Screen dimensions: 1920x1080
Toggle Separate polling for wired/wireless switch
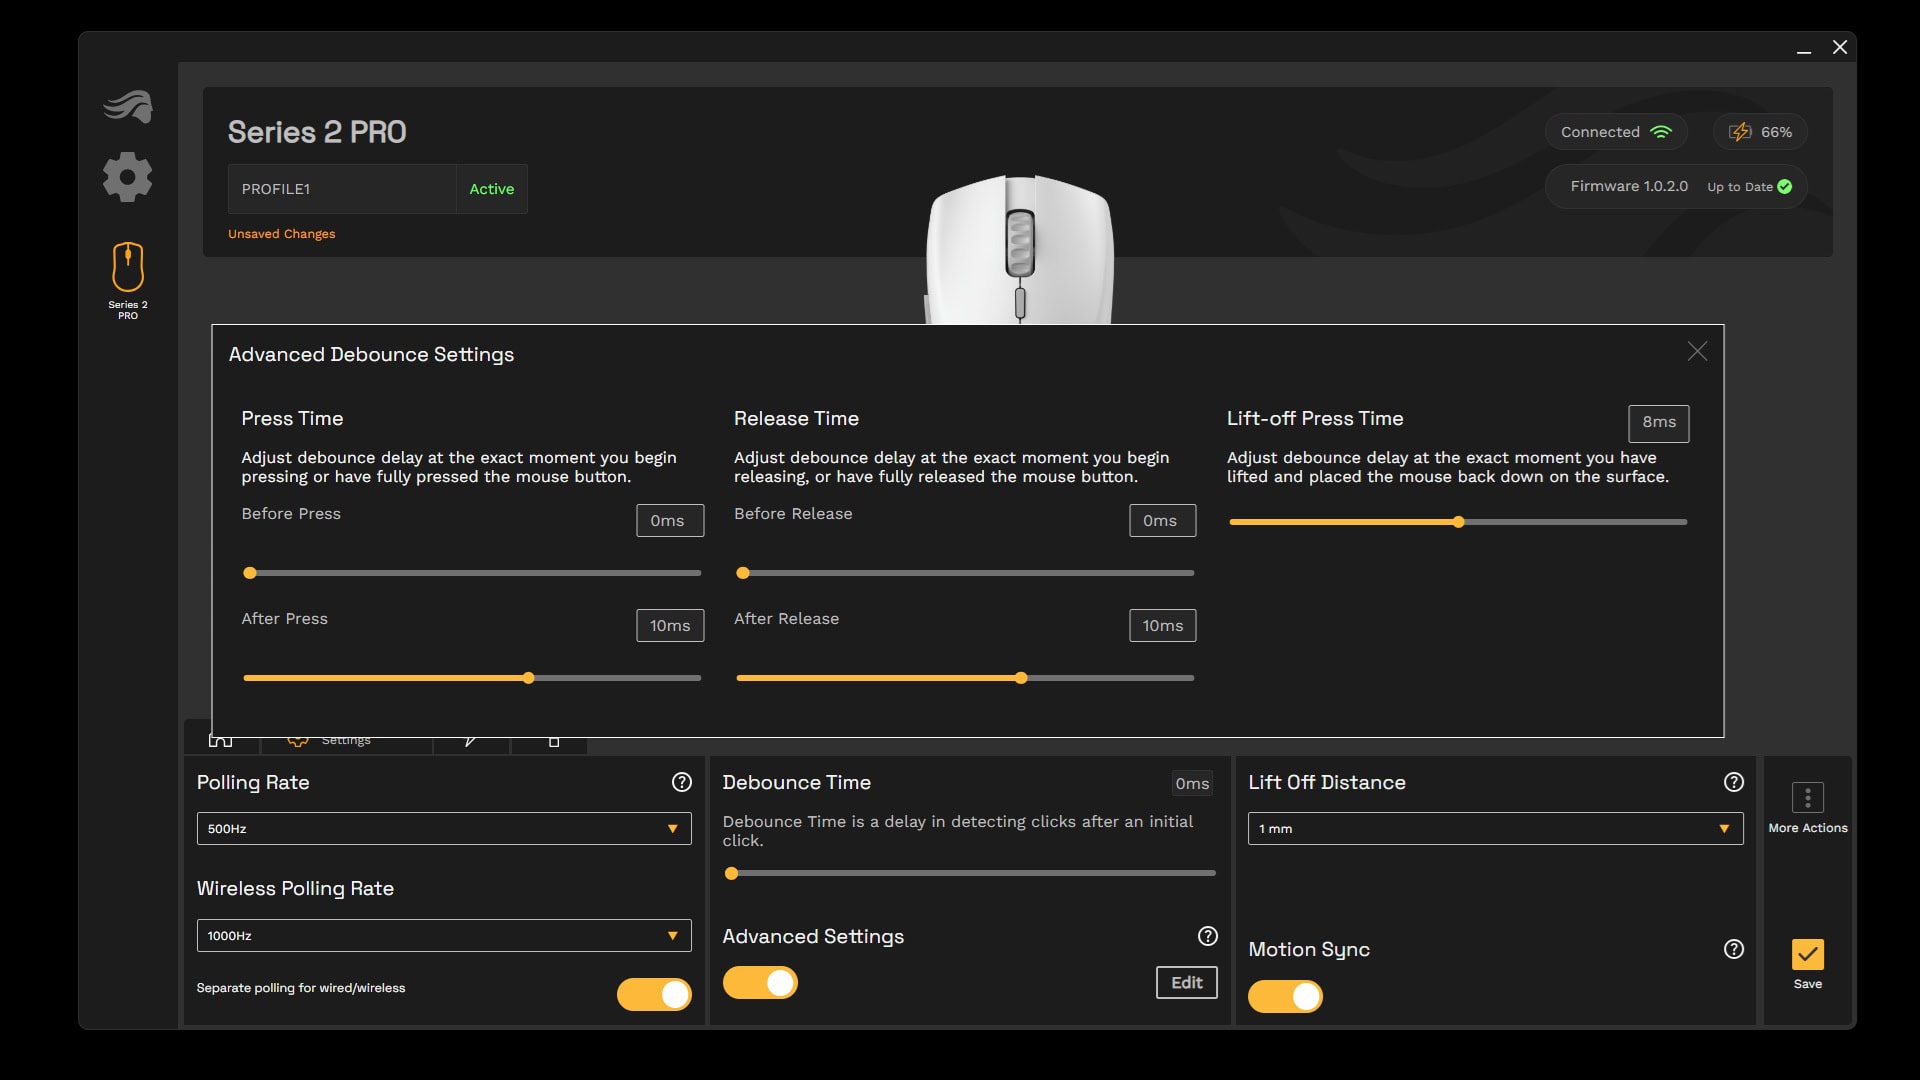[655, 996]
